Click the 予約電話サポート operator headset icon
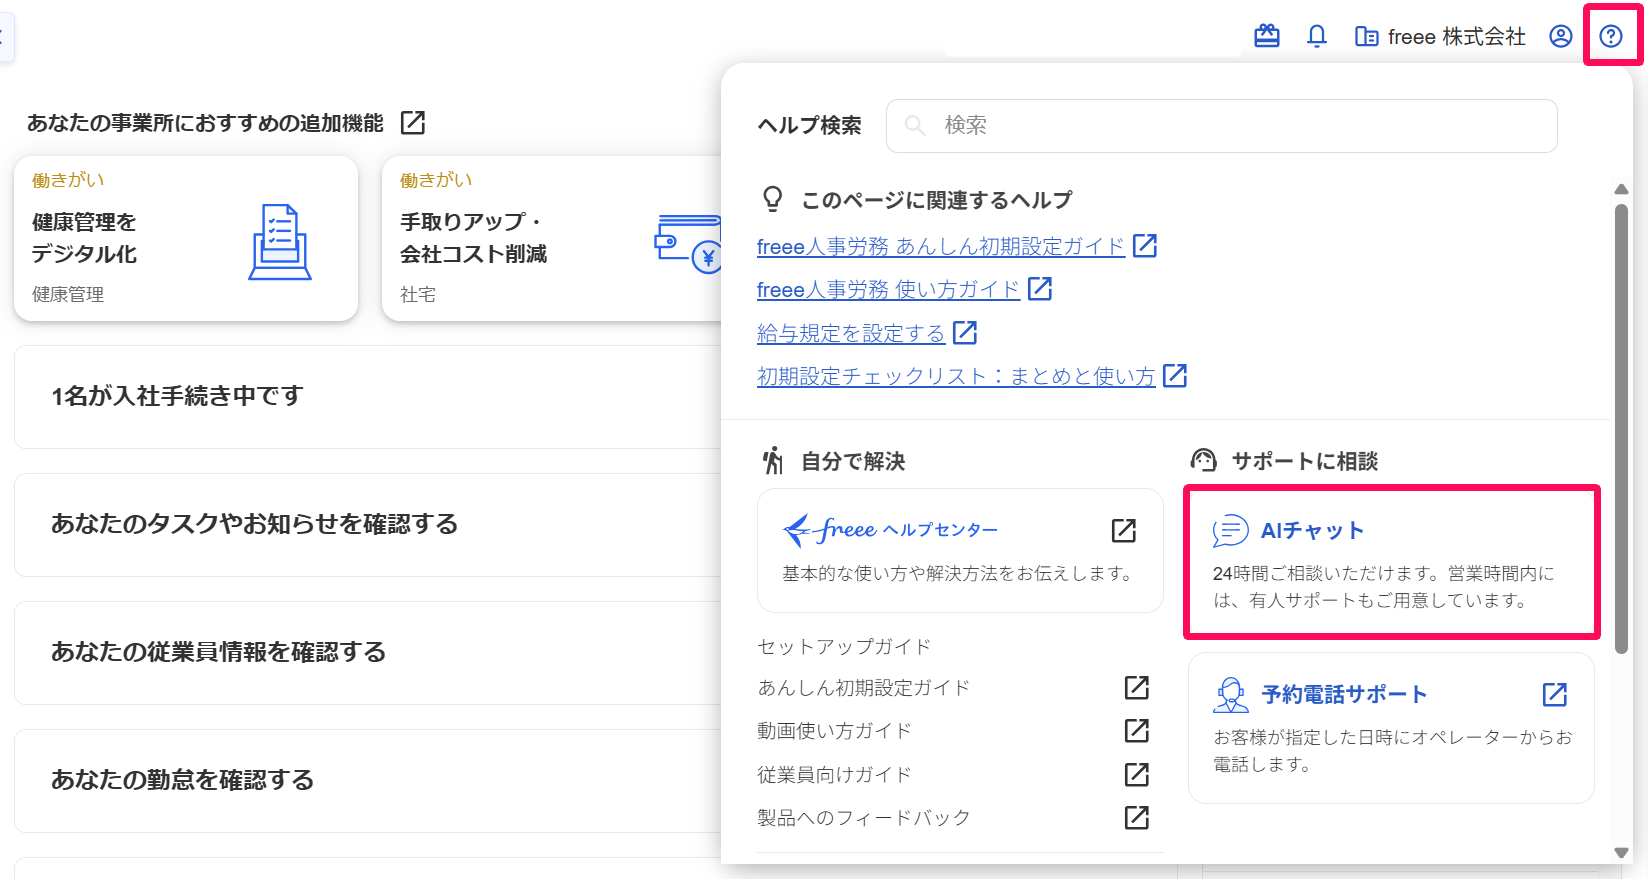The width and height of the screenshot is (1648, 879). (1230, 694)
